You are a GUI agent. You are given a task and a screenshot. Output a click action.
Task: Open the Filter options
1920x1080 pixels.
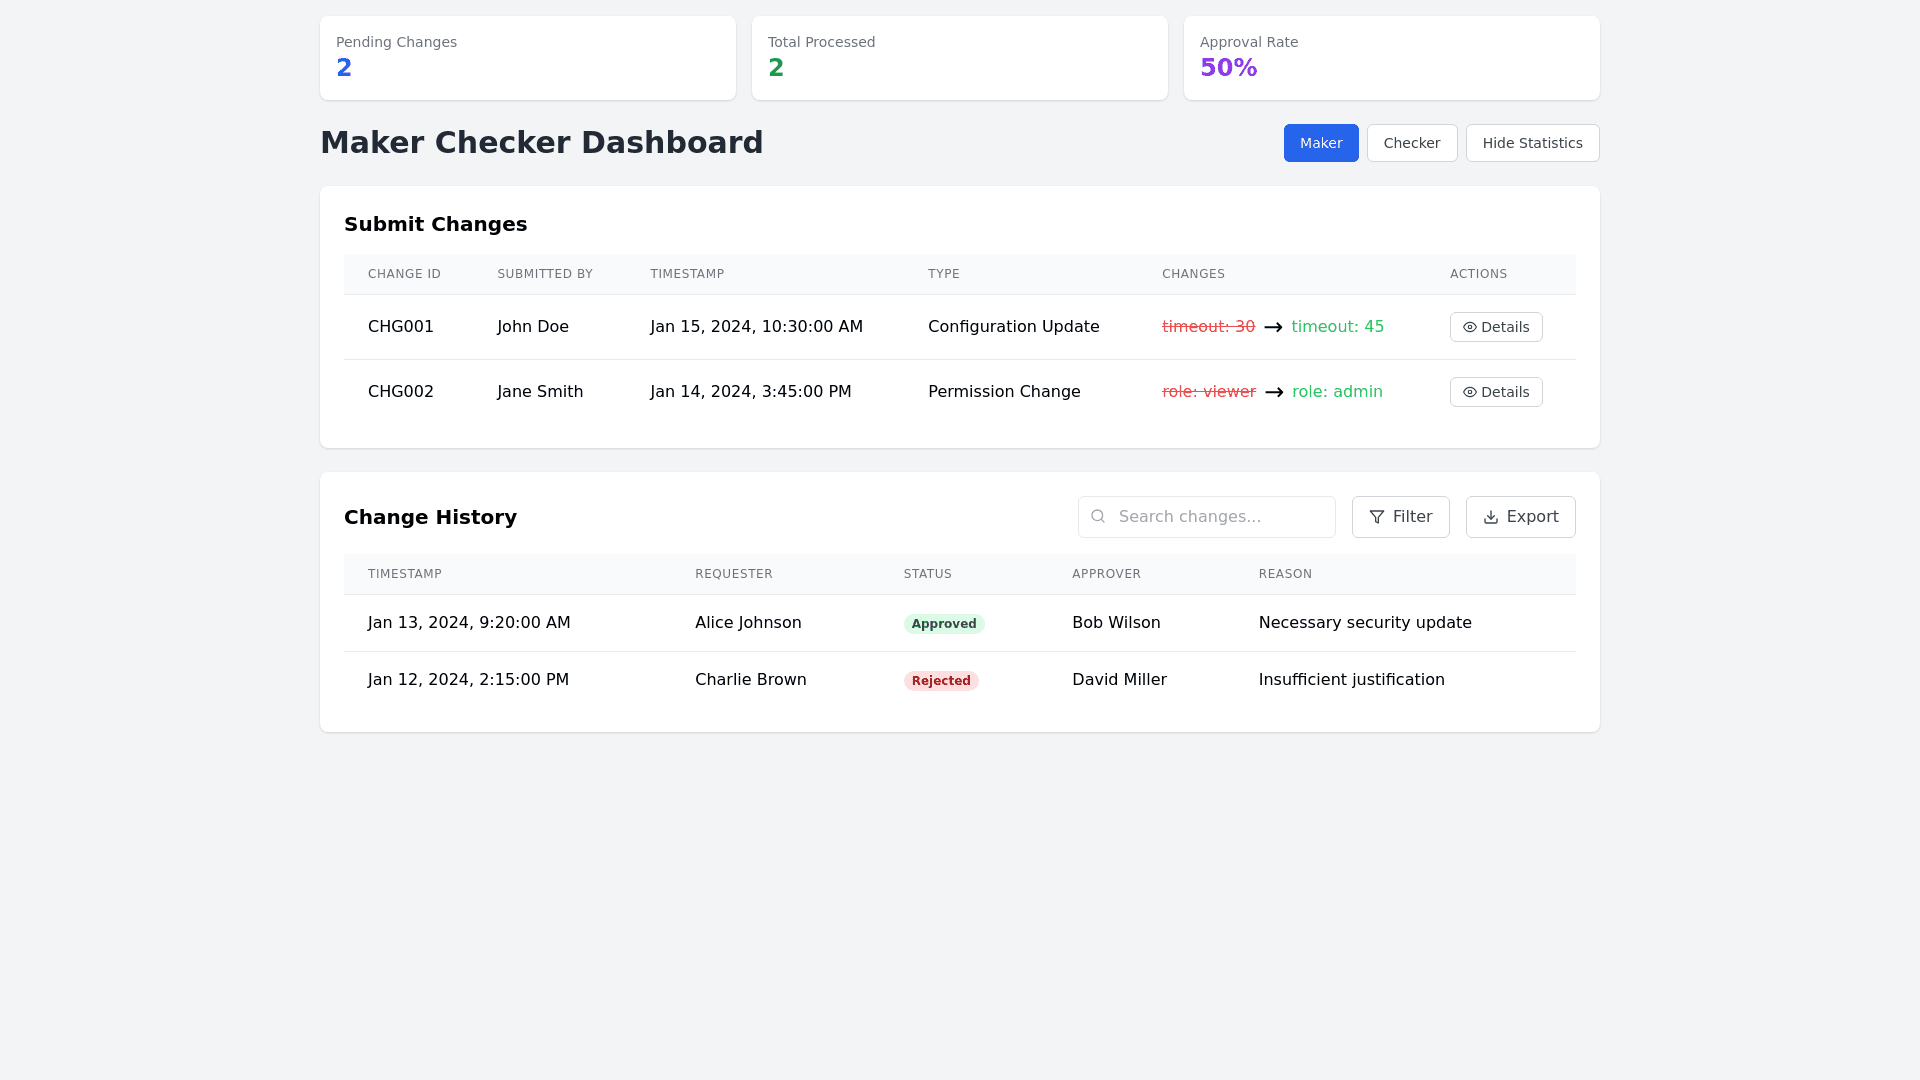(1400, 517)
